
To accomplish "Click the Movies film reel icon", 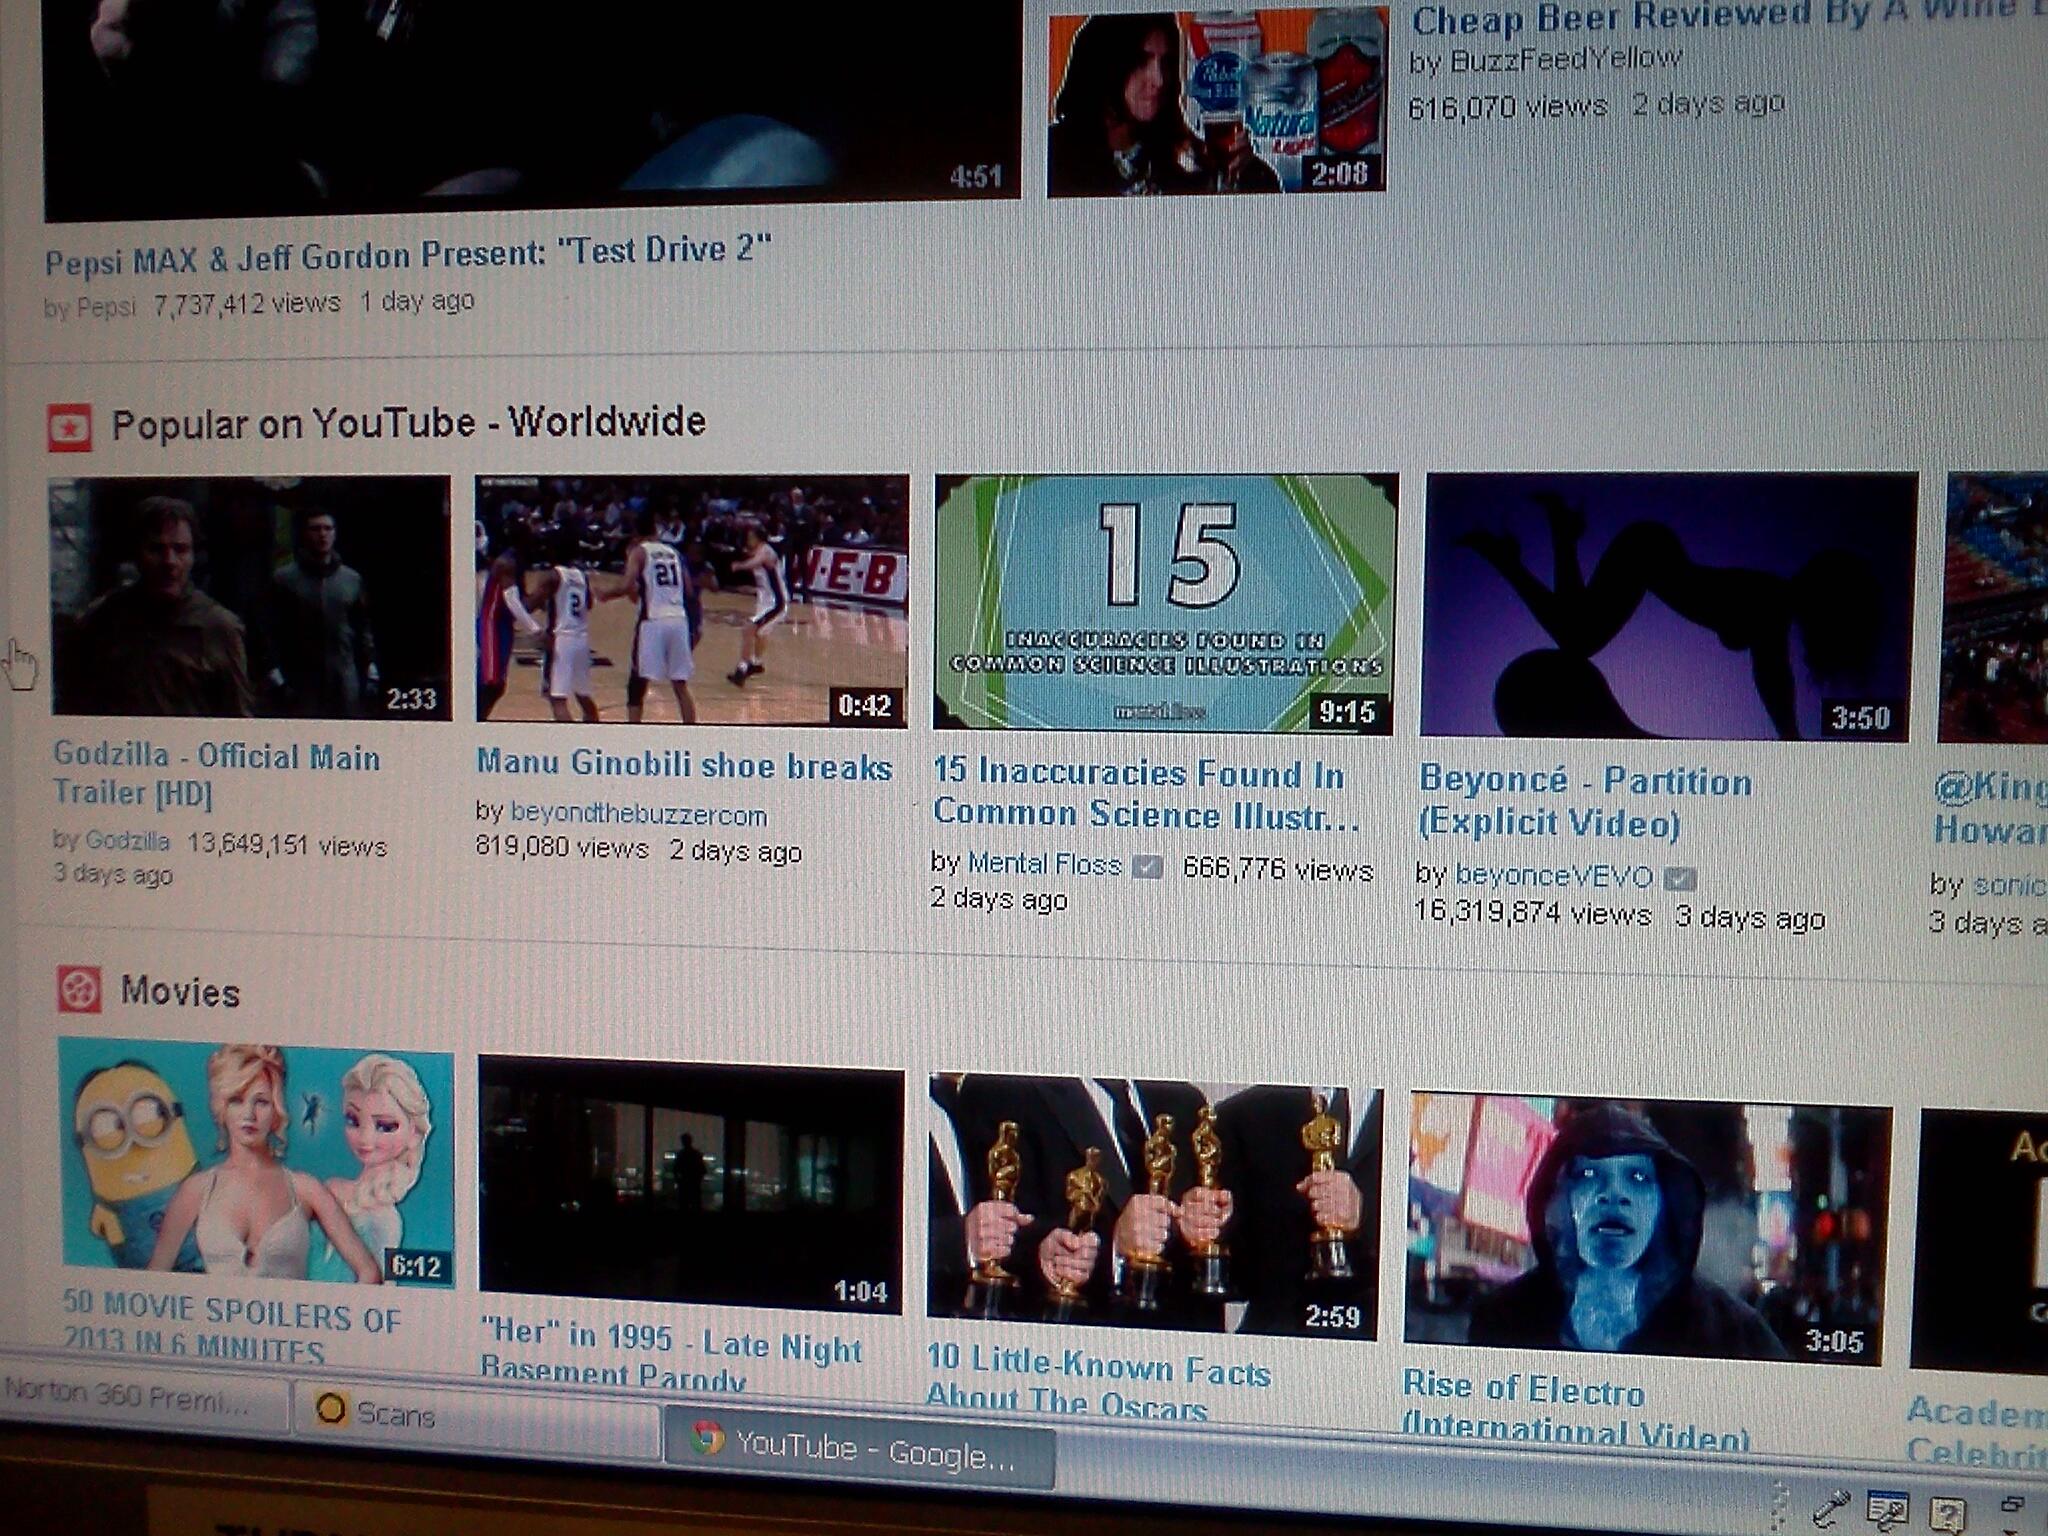I will tap(79, 990).
